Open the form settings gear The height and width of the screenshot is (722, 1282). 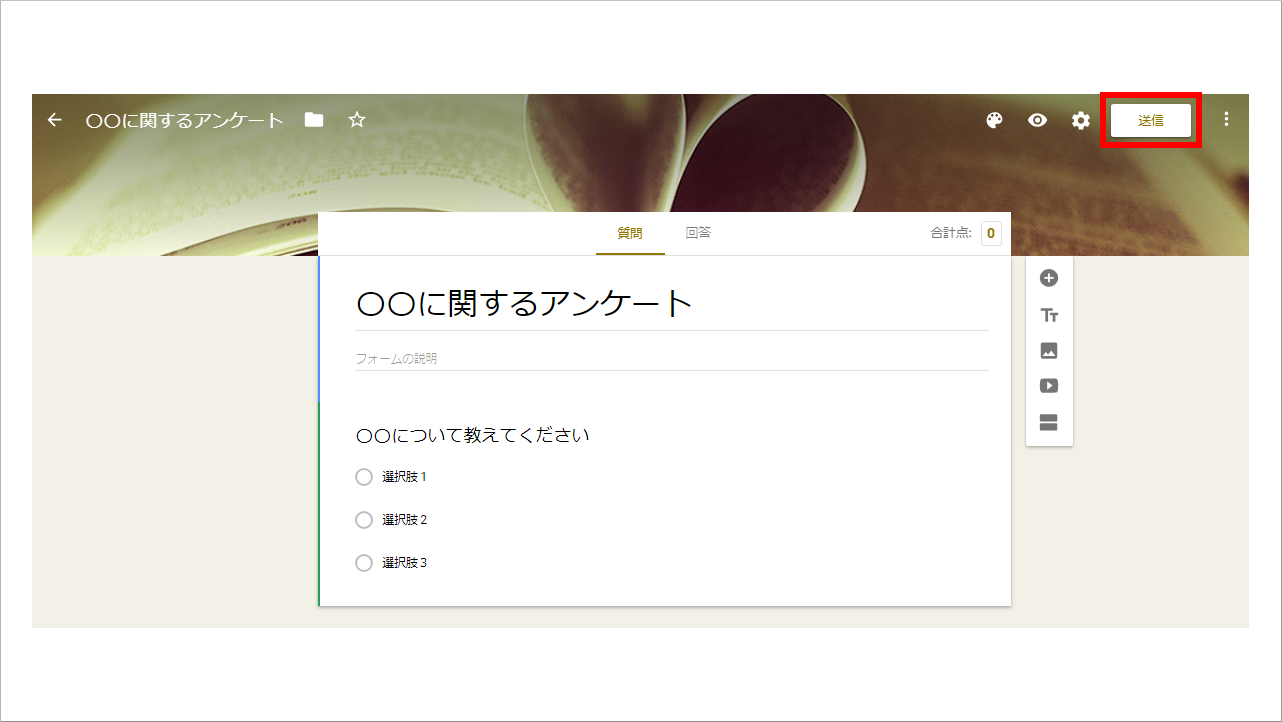(1080, 120)
